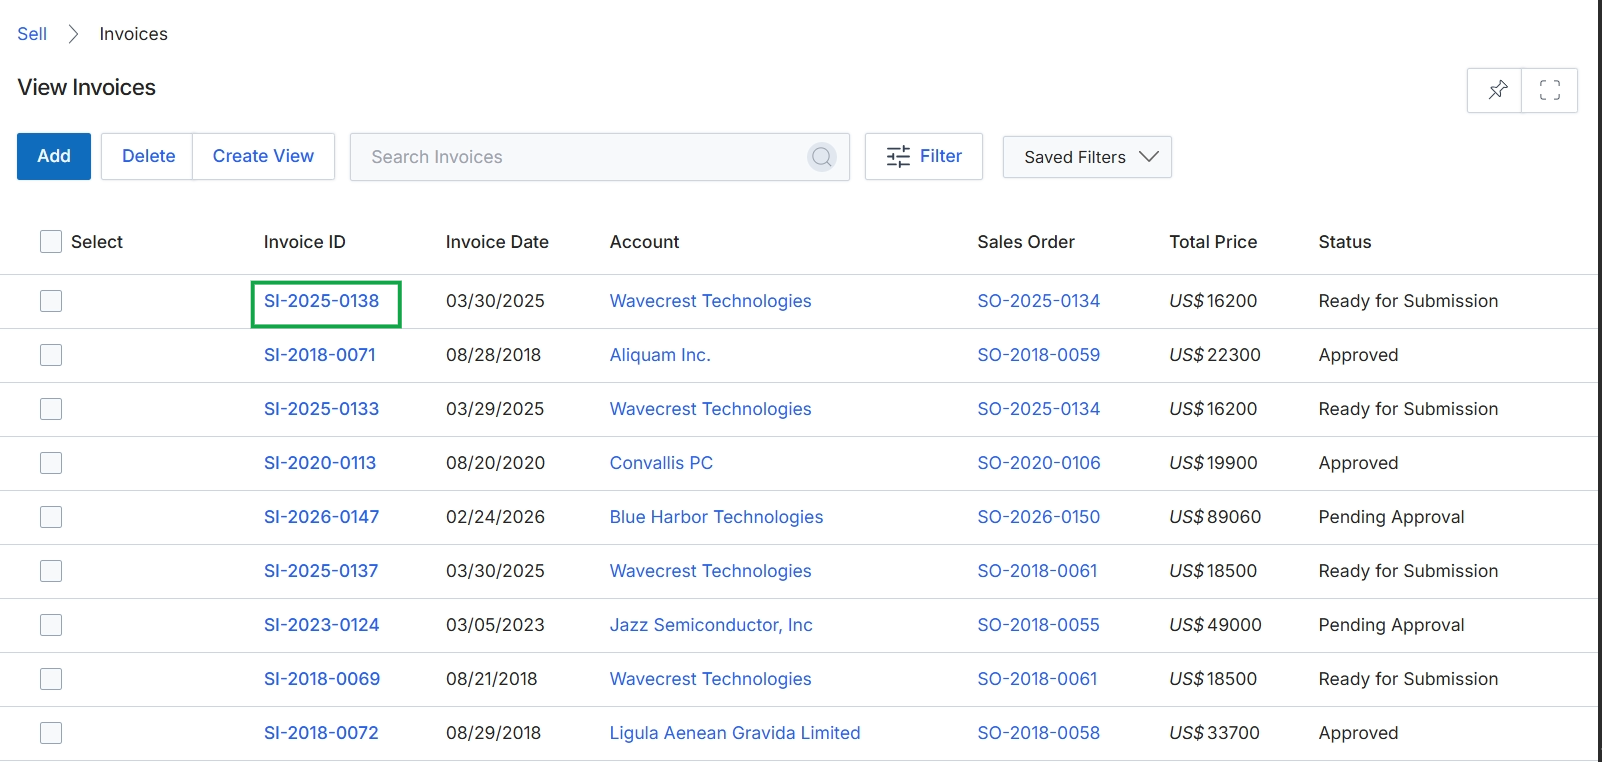
Task: Click the Invoice ID column header
Action: point(304,242)
